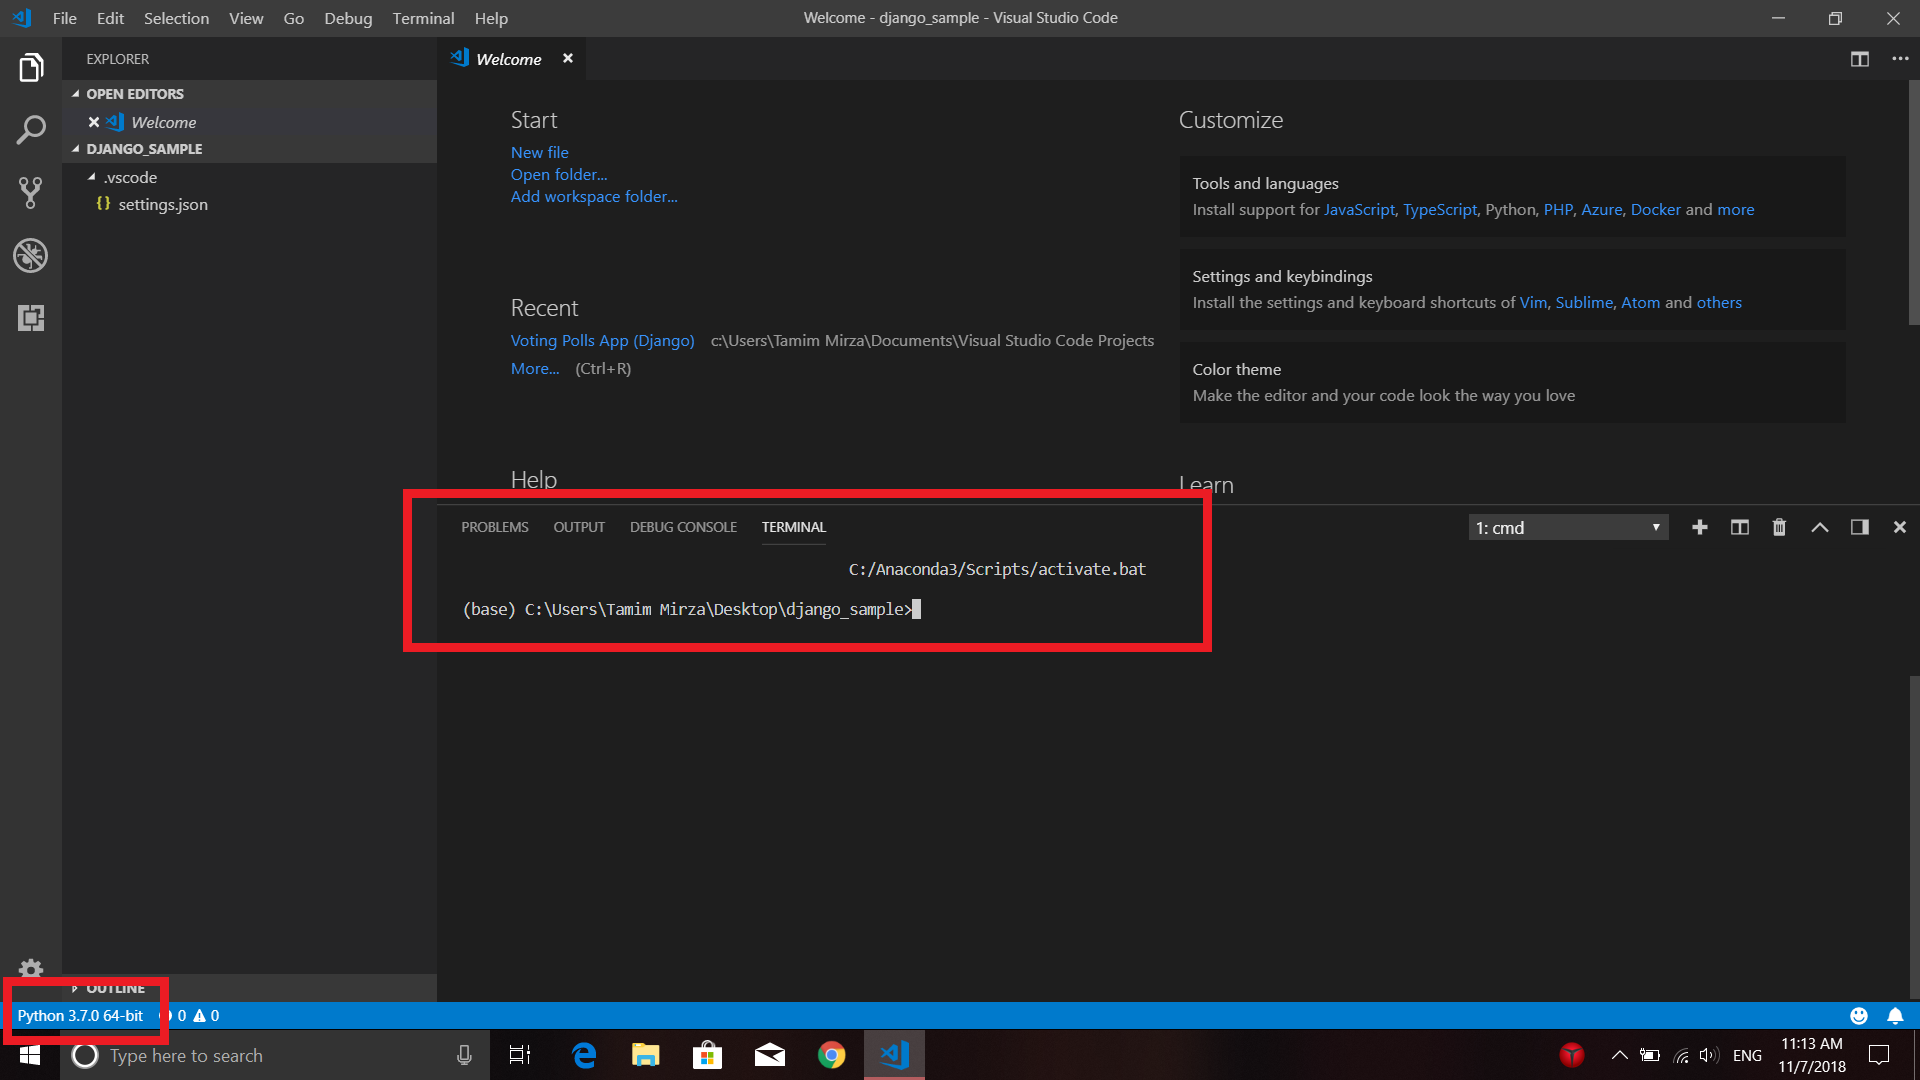The height and width of the screenshot is (1080, 1920).
Task: Click the More... recent link
Action: click(x=535, y=368)
